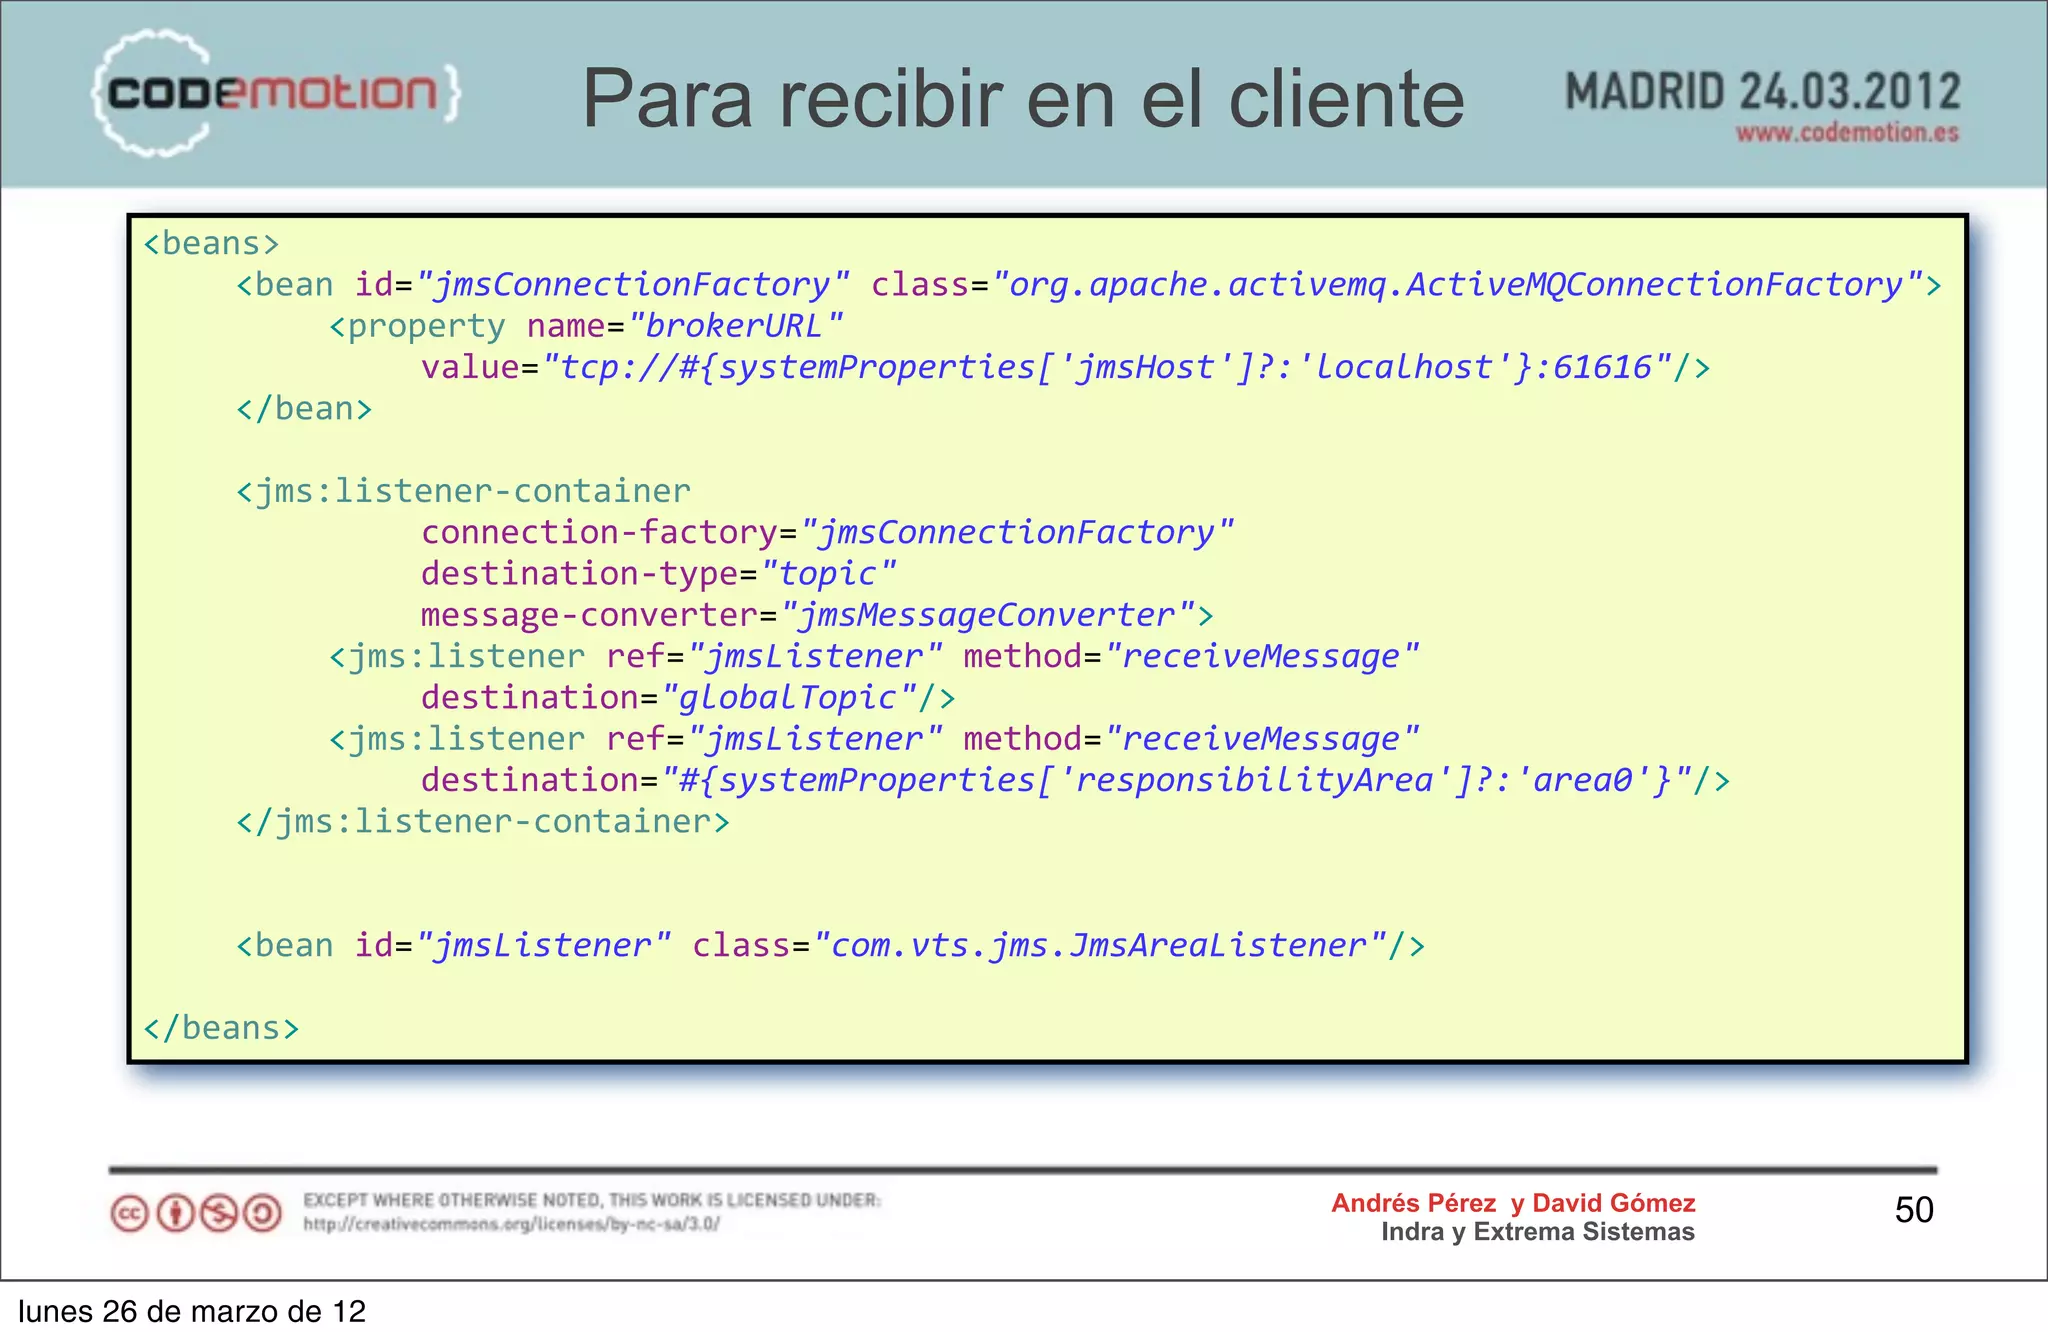Click the CC share-alike icon
Screen dimensions: 2048x1332
point(263,1214)
